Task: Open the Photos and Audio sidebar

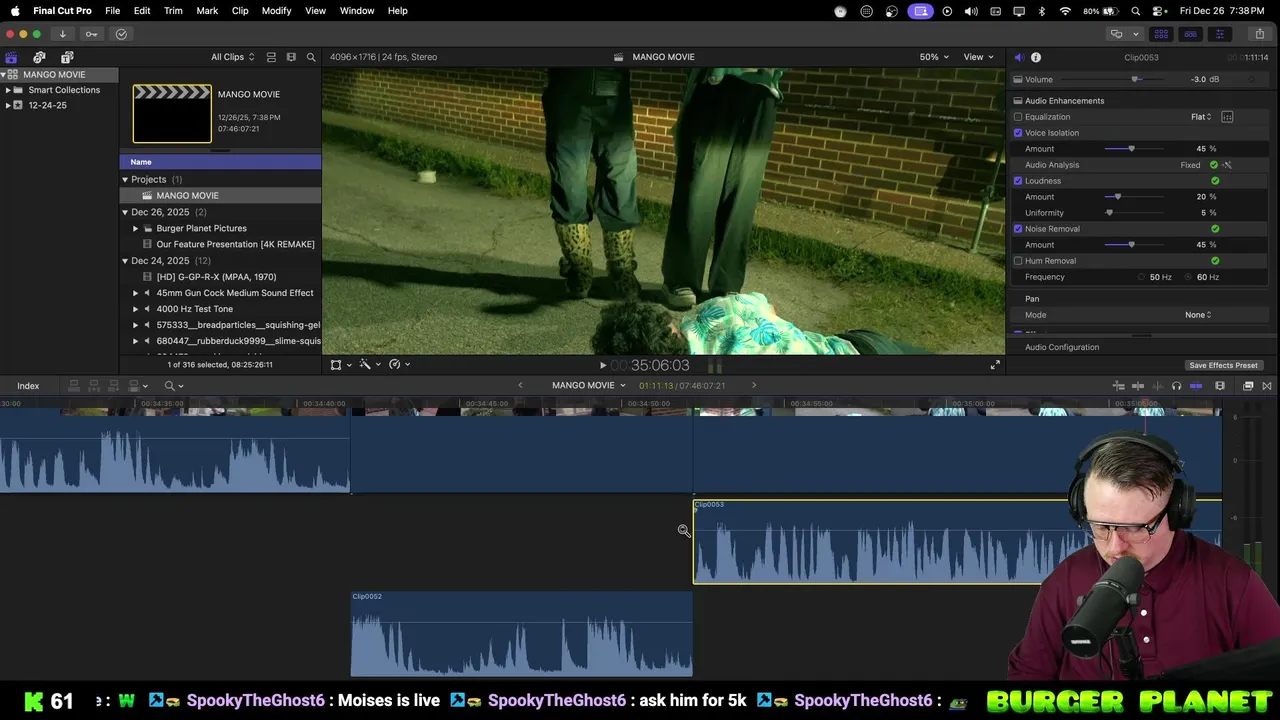Action: point(39,57)
